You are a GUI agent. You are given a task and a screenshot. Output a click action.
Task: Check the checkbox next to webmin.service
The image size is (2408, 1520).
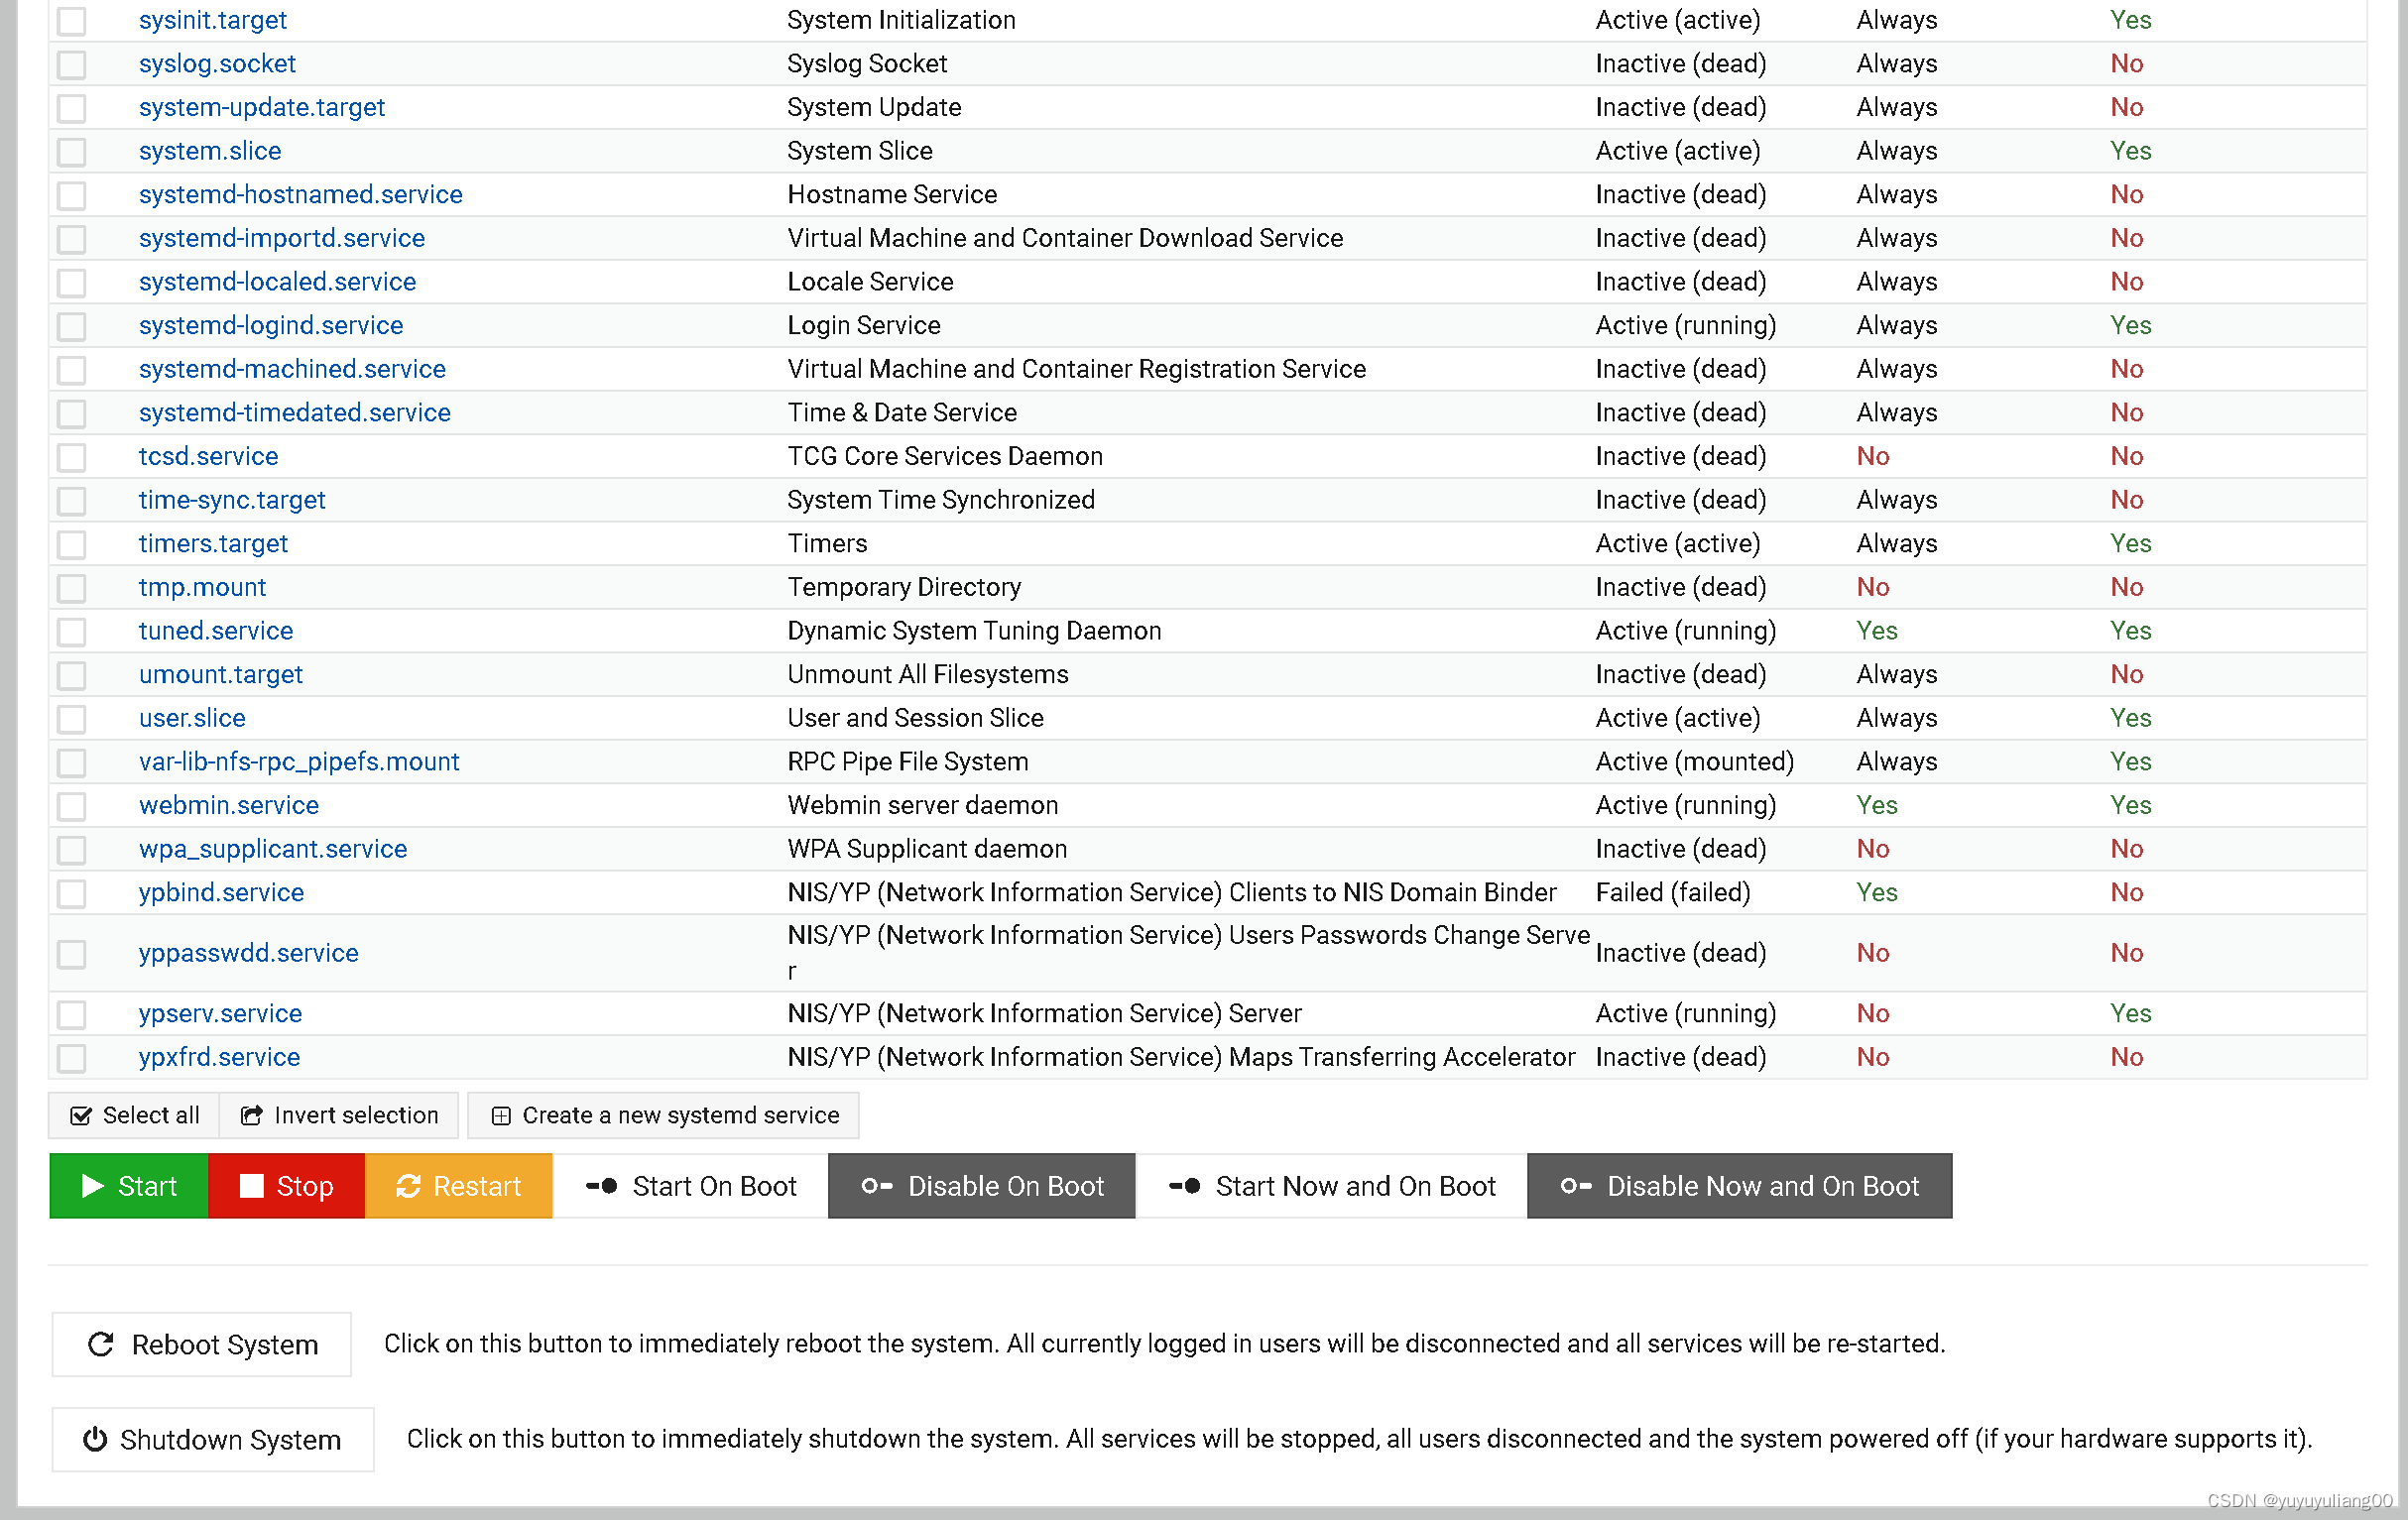point(71,806)
